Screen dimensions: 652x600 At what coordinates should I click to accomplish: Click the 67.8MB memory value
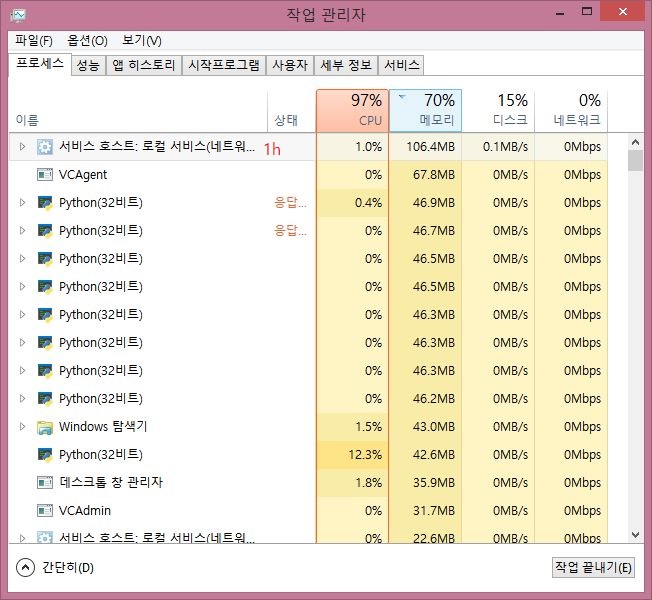pyautogui.click(x=434, y=175)
